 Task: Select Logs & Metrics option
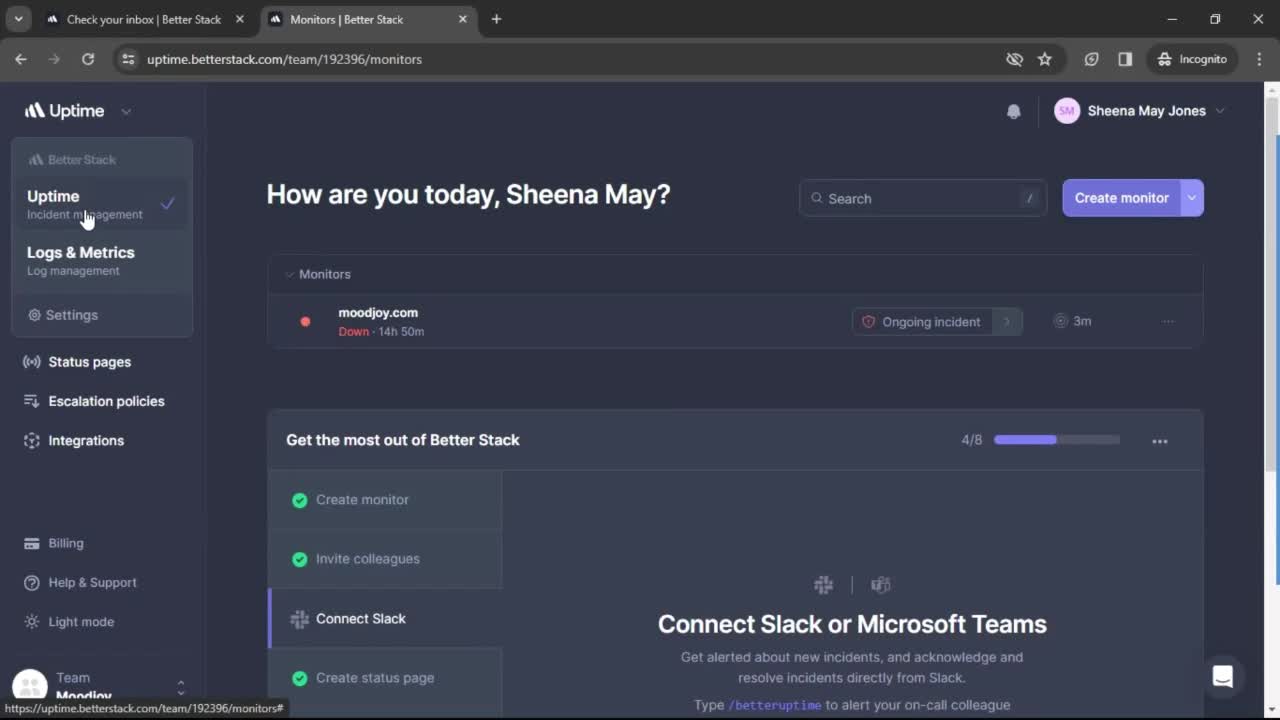pyautogui.click(x=101, y=260)
